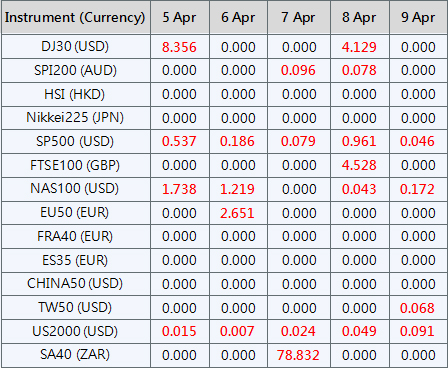The width and height of the screenshot is (448, 368).
Task: Click the Instrument (Currency) column header
Action: point(75,18)
